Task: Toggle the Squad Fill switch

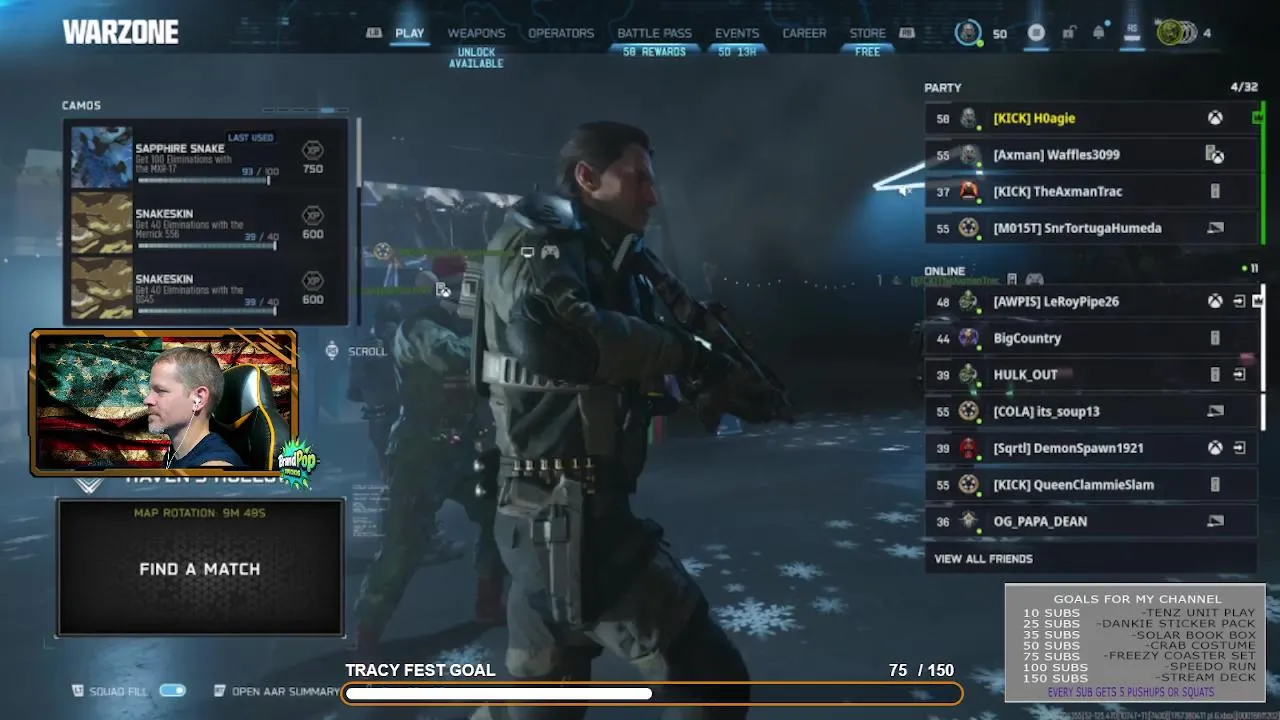Action: (172, 691)
